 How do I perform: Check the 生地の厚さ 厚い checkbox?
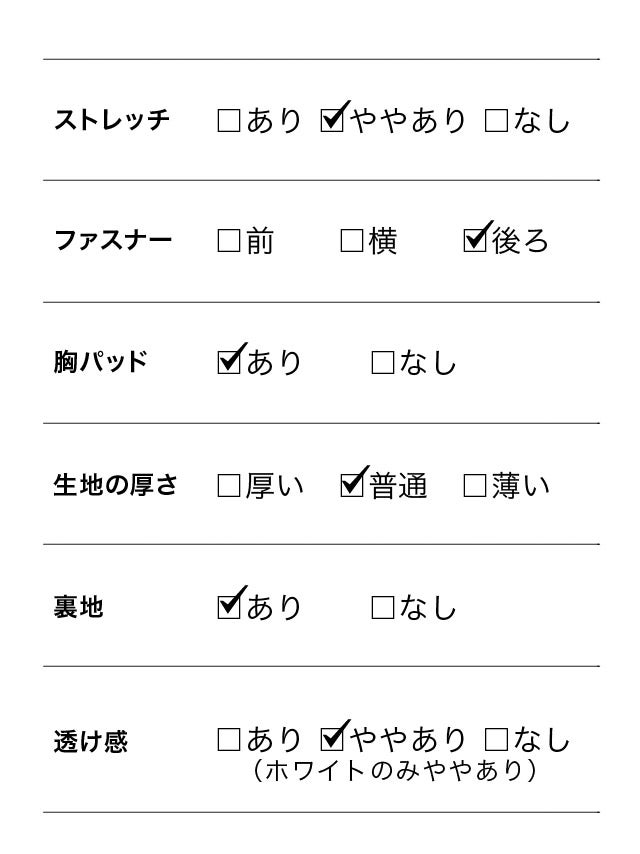pos(229,487)
